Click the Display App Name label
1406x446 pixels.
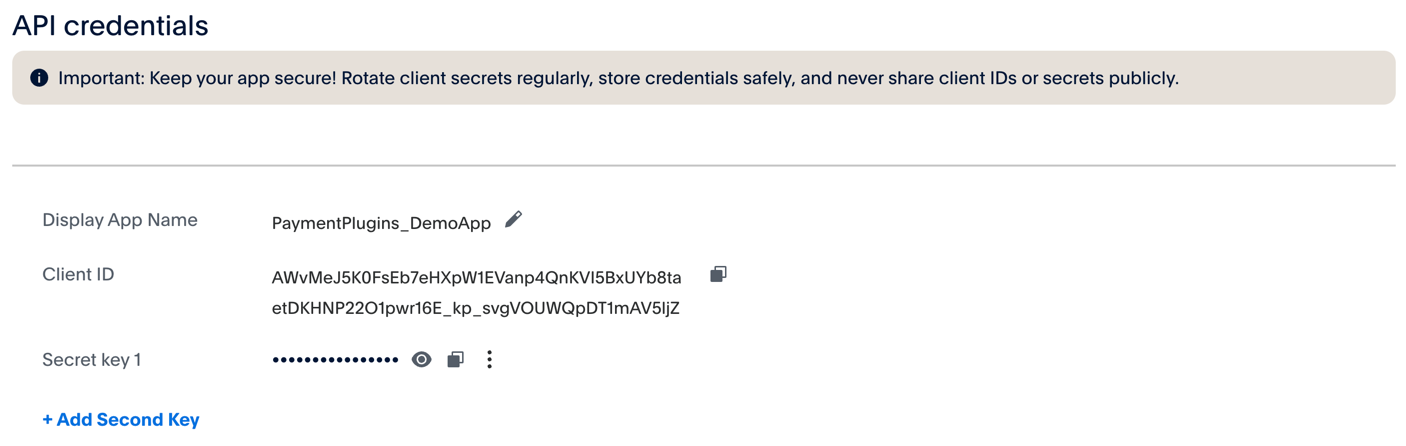click(x=120, y=220)
